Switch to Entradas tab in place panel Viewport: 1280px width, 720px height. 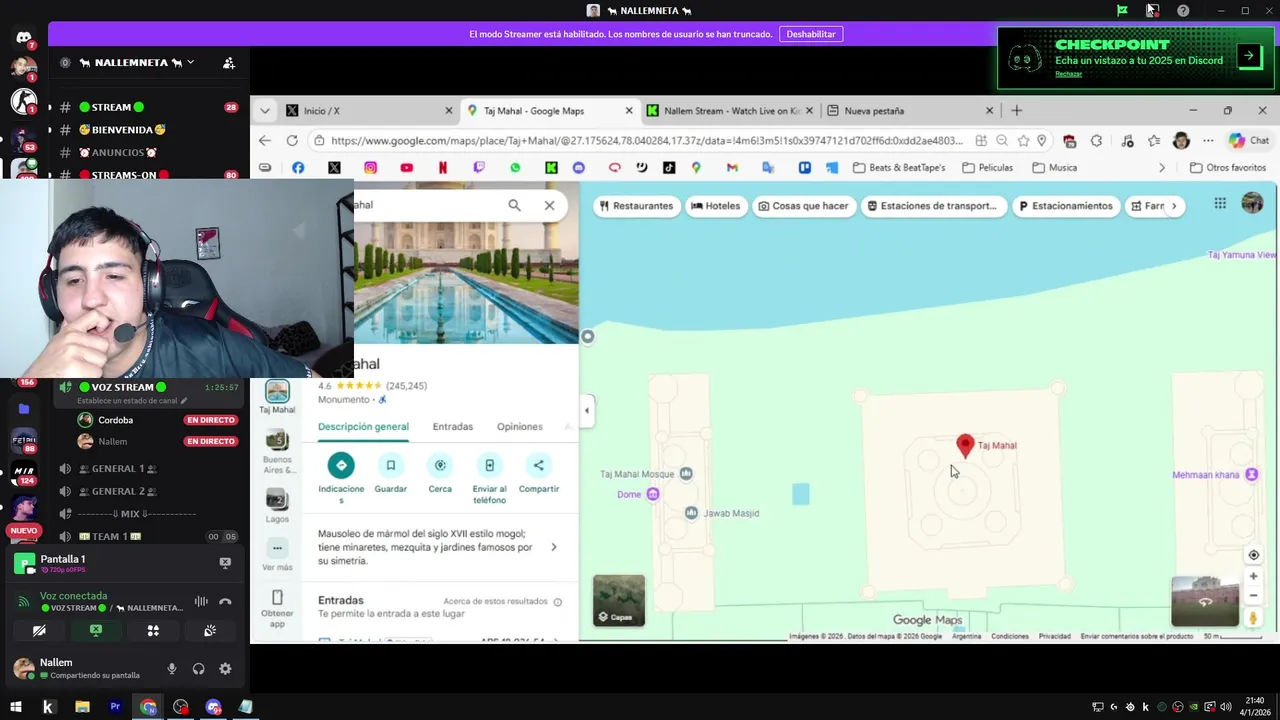tap(453, 427)
